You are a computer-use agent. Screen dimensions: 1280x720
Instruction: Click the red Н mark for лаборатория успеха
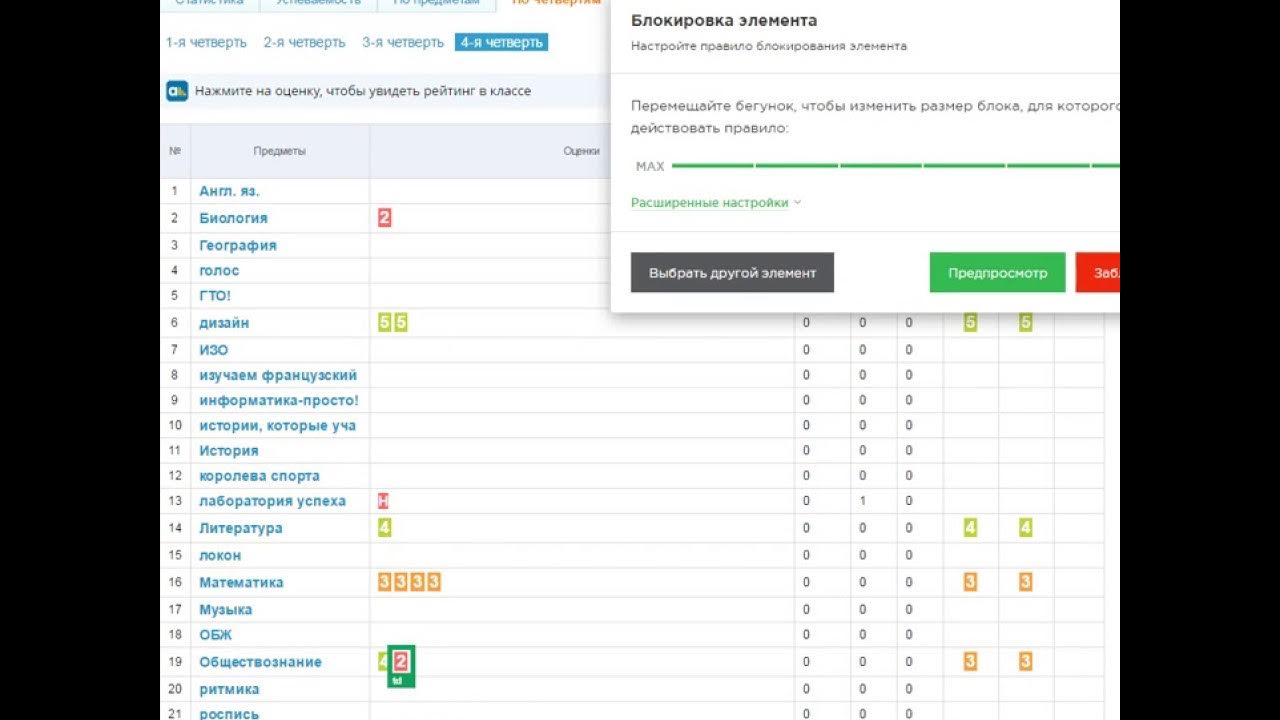[383, 501]
